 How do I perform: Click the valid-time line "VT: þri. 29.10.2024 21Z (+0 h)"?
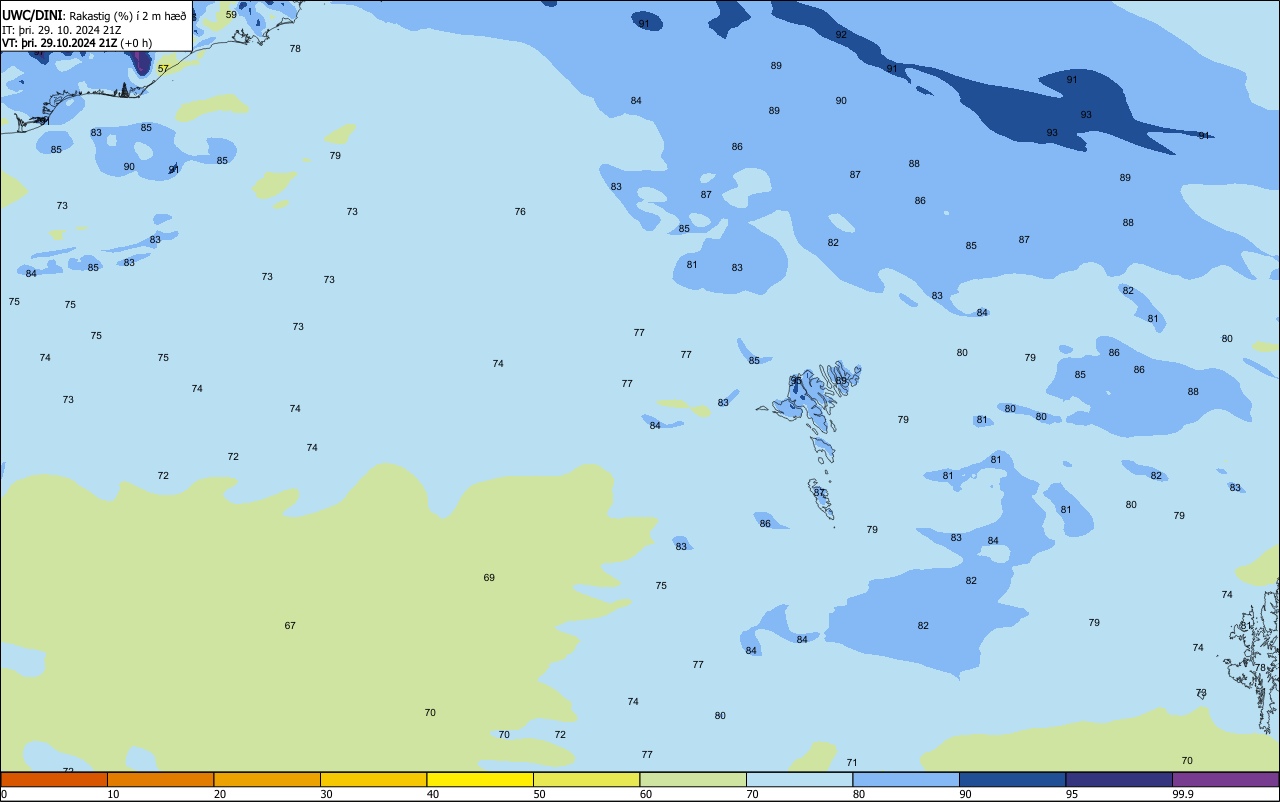pyautogui.click(x=77, y=43)
